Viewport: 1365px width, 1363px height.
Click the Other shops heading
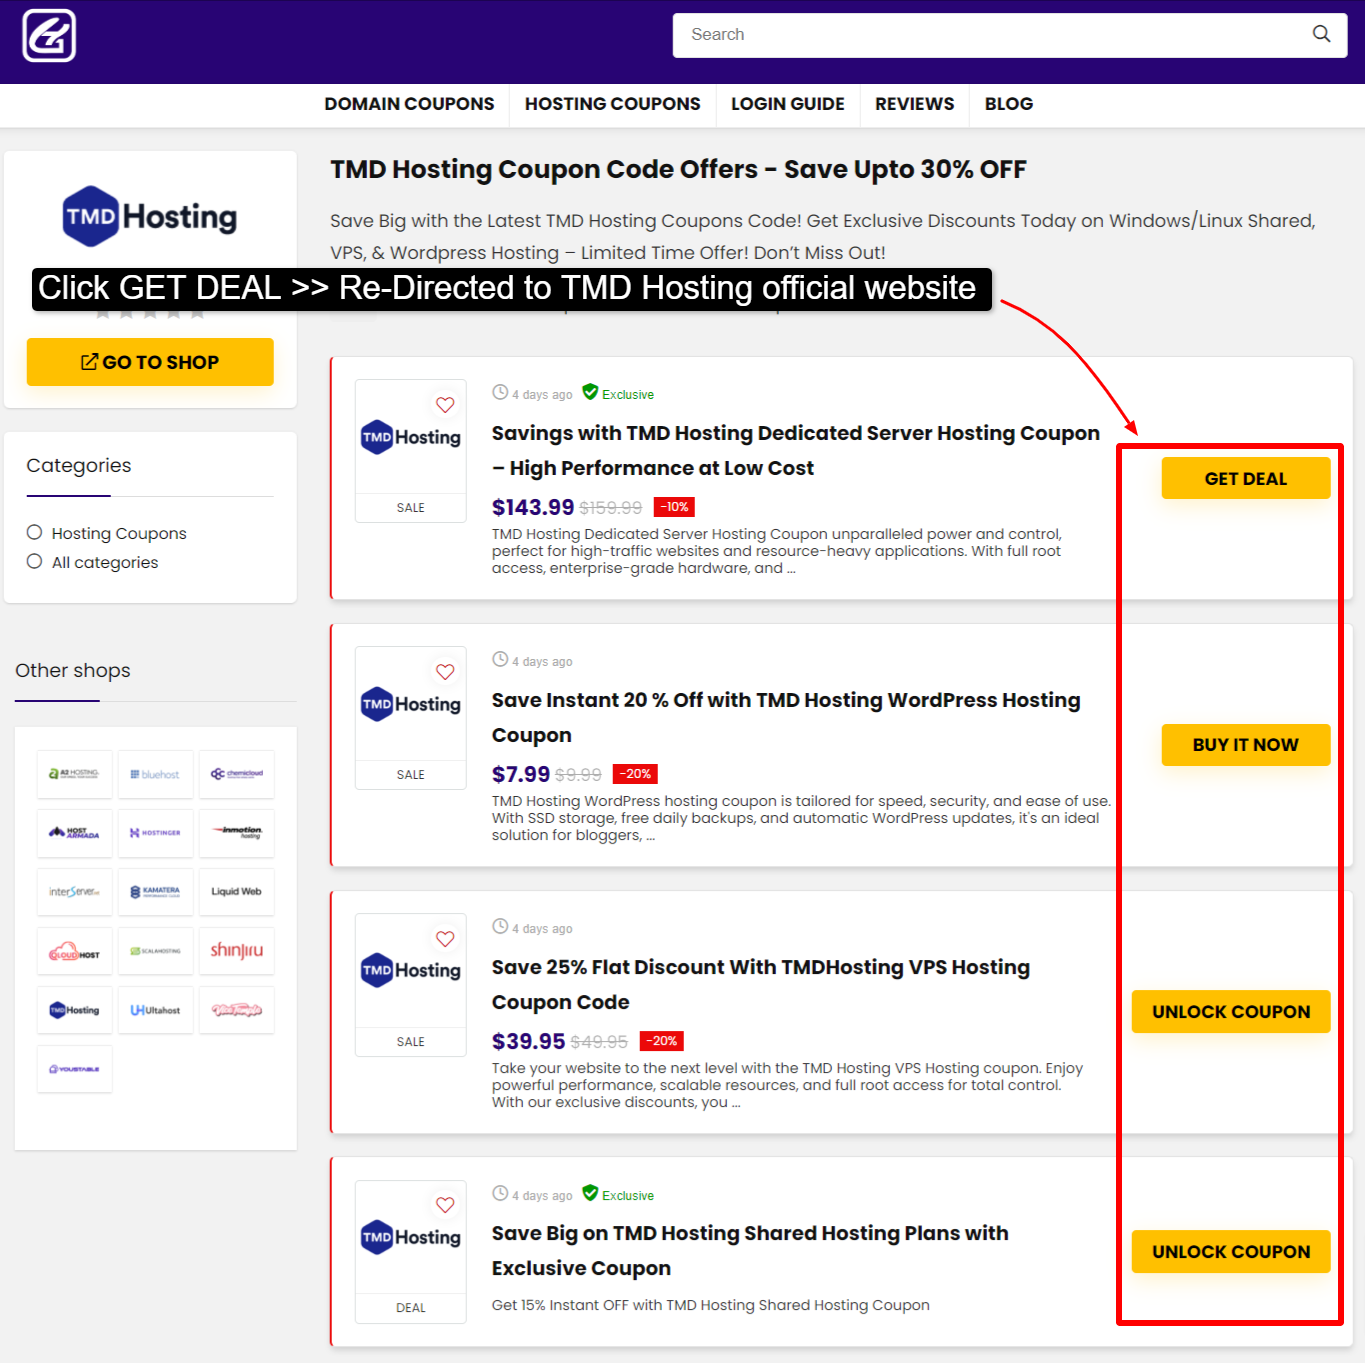click(73, 670)
